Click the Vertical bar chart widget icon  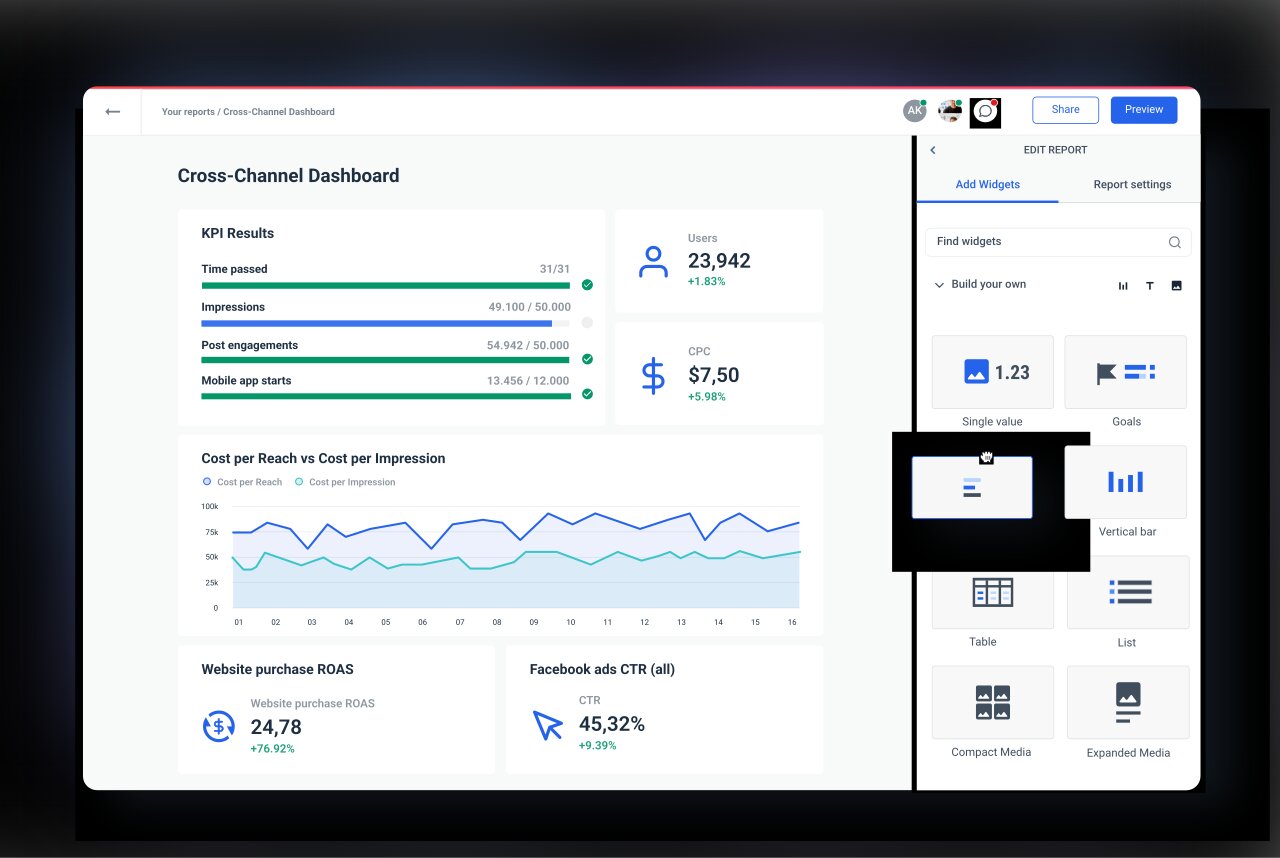coord(1126,481)
